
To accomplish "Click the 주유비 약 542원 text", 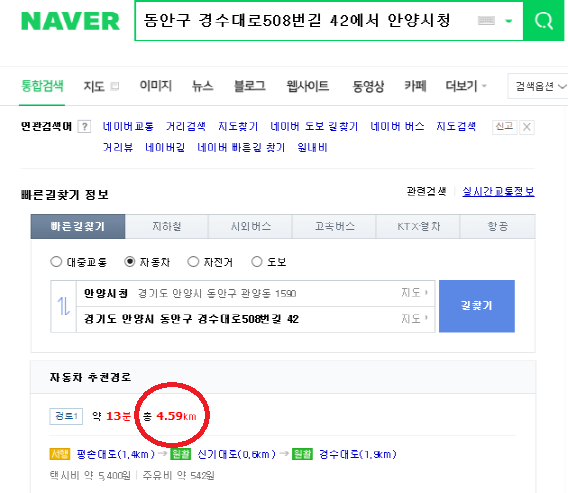I will pos(179,475).
